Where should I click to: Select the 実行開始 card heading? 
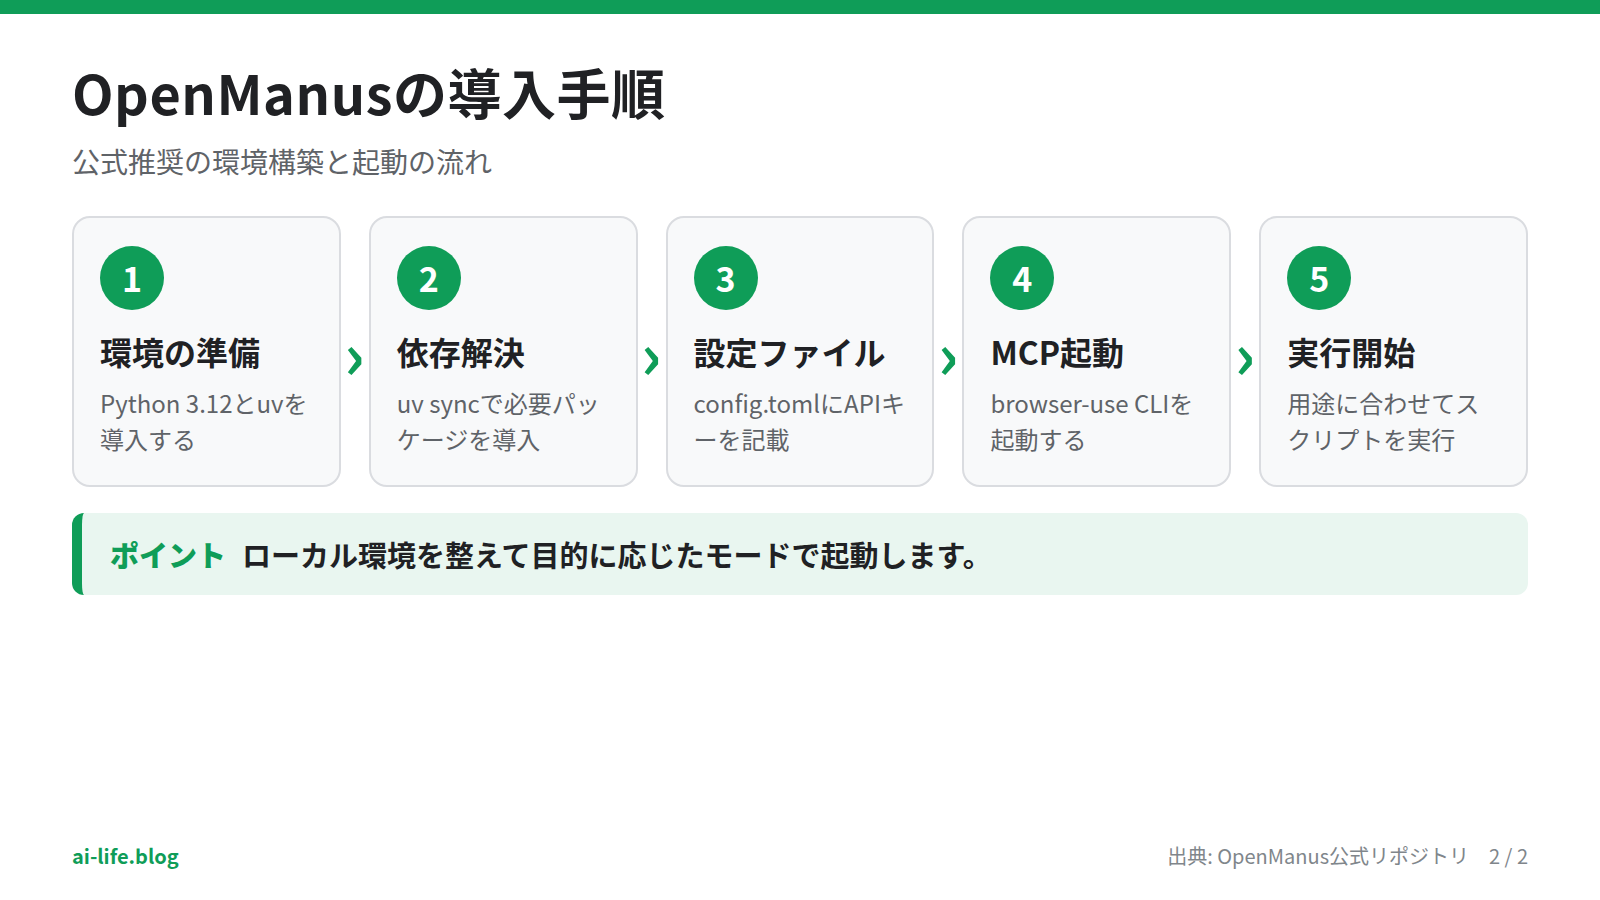pos(1351,354)
